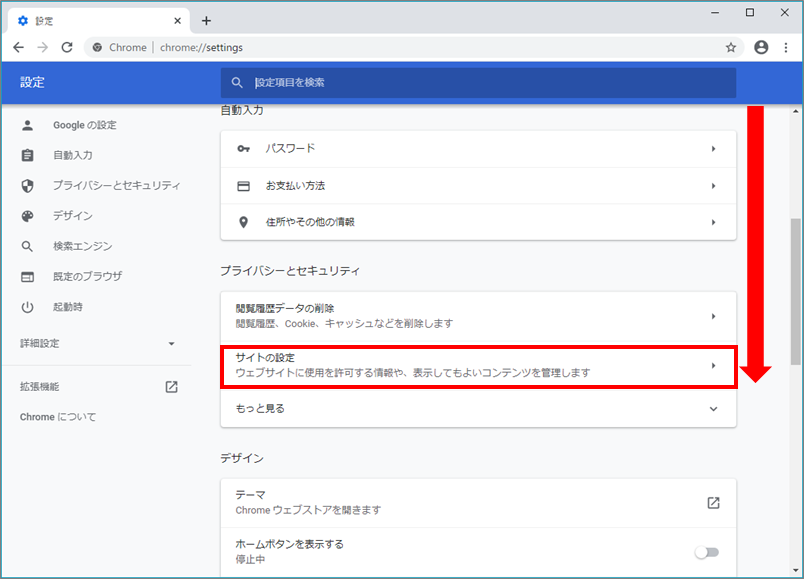
Task: Open サイトの設定
Action: 478,365
